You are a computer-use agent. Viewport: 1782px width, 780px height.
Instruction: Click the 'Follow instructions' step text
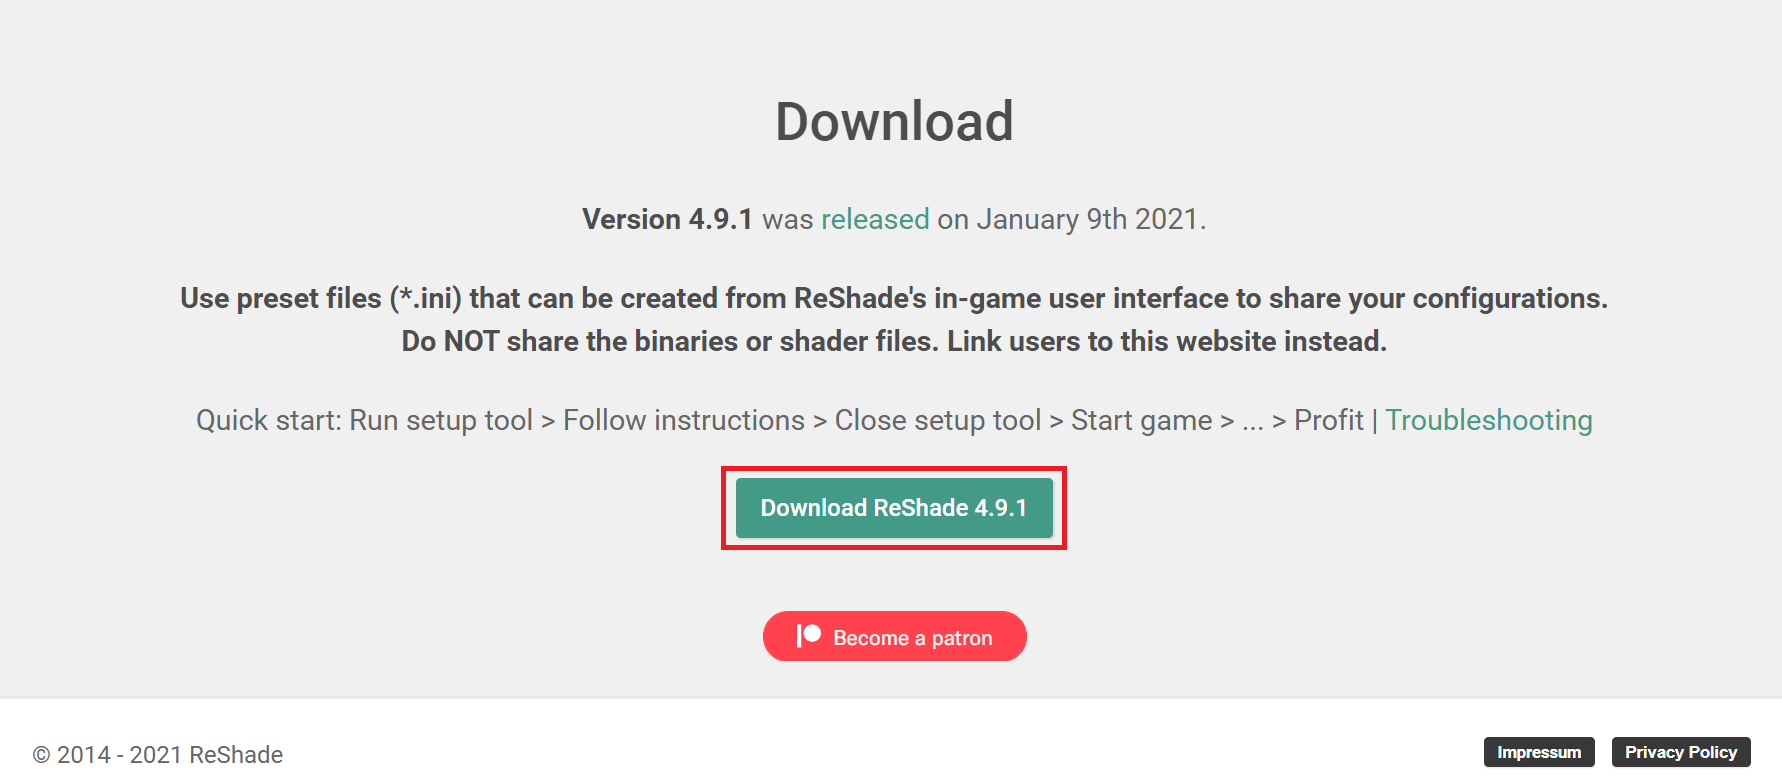tap(684, 420)
